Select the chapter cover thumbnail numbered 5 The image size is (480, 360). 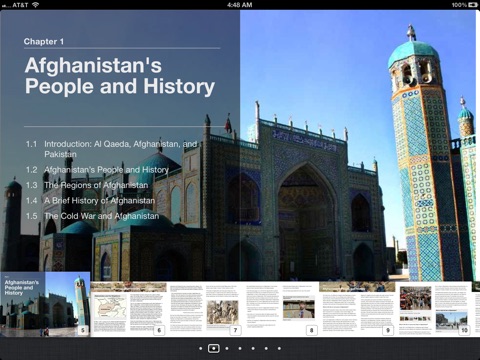[45, 304]
